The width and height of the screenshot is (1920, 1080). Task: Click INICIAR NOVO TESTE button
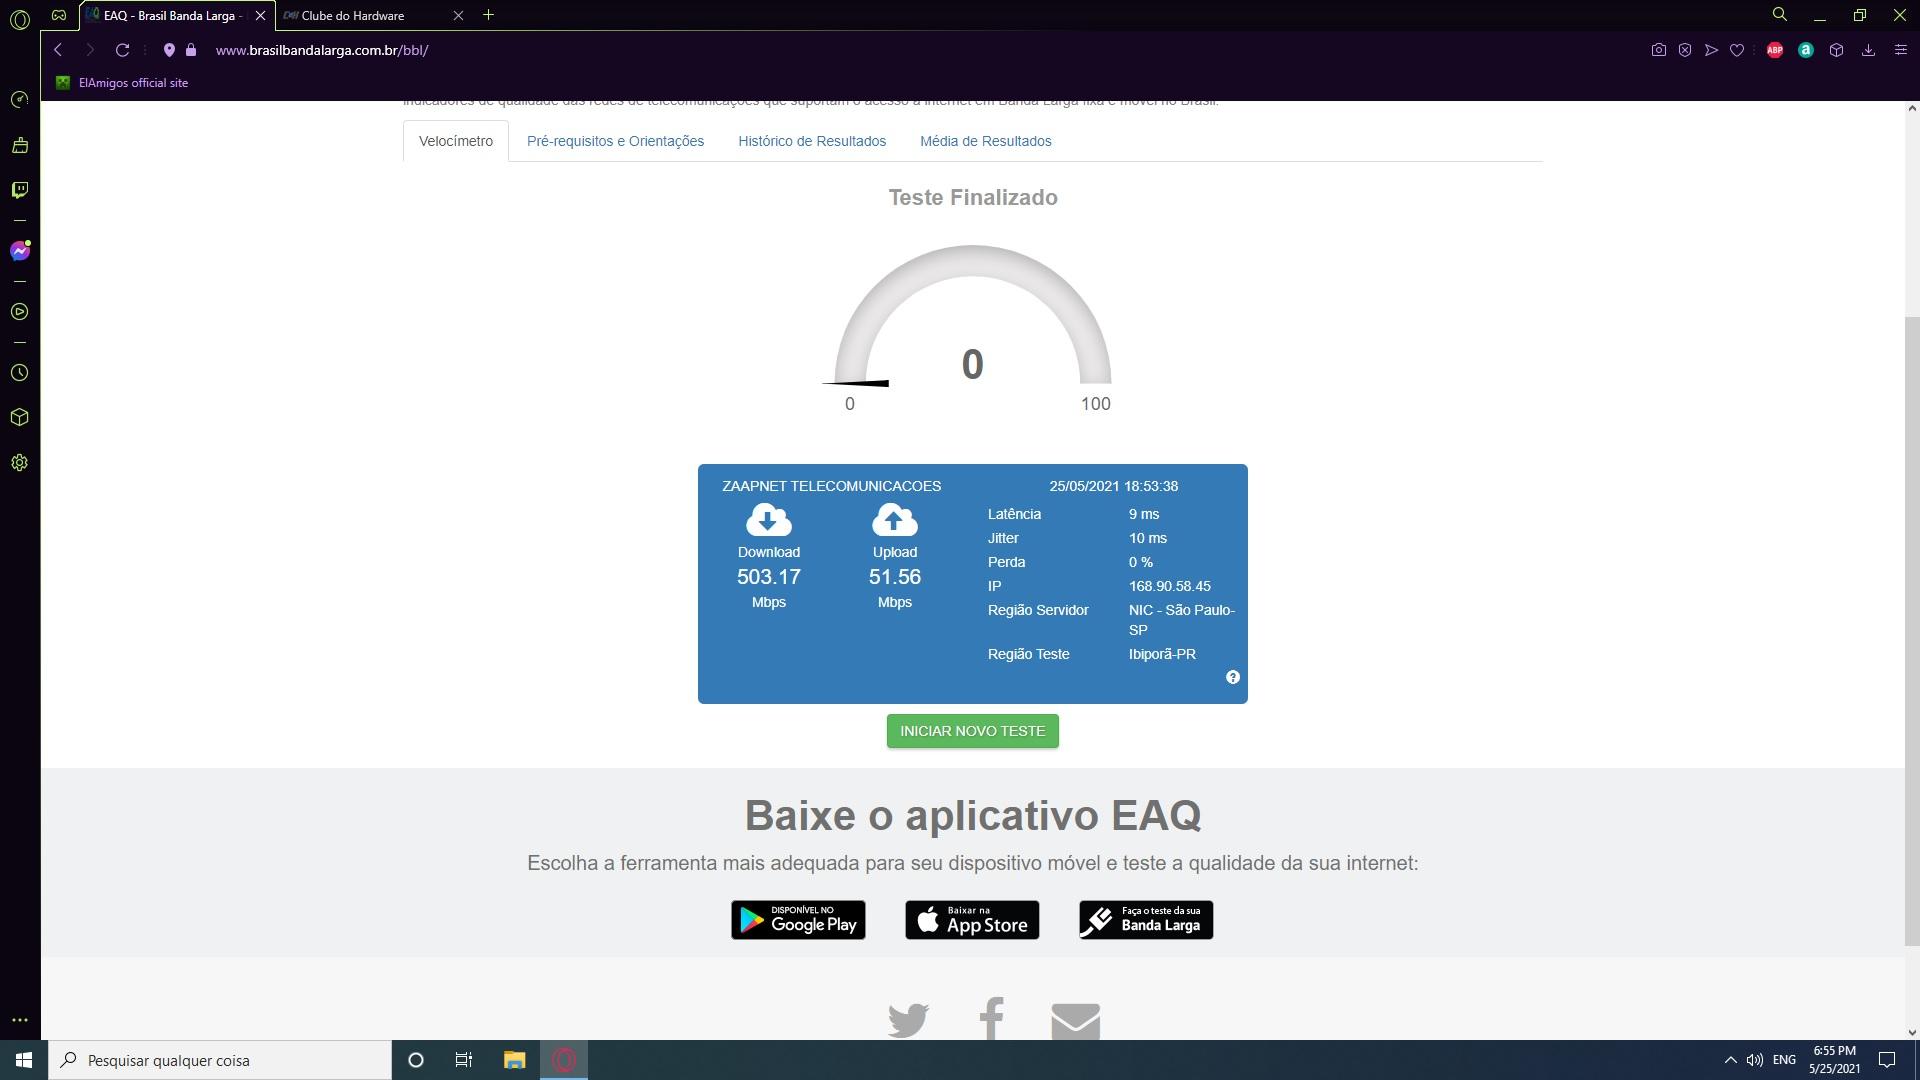(972, 731)
